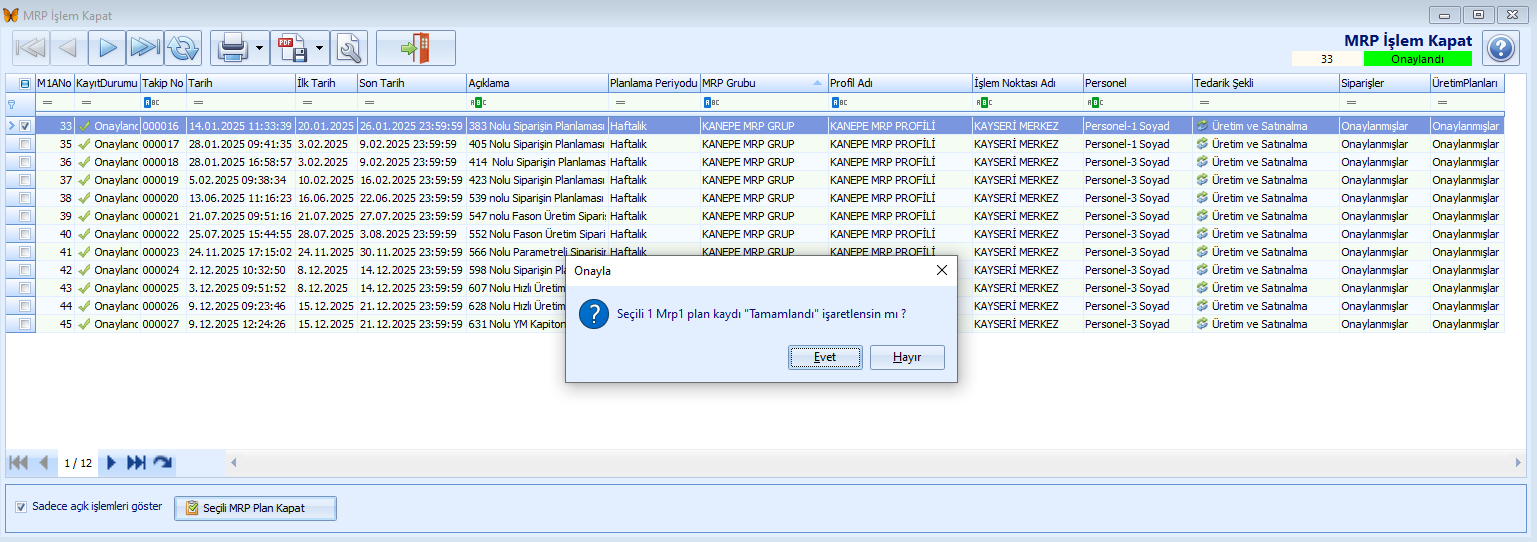Click Personel filter condition icon
The image size is (1537, 542).
click(x=1095, y=102)
